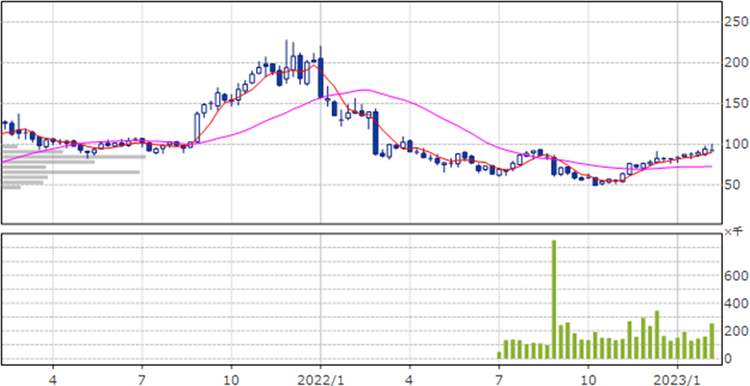Click the 0 volume axis label
This screenshot has height=386, width=750.
pyautogui.click(x=729, y=359)
